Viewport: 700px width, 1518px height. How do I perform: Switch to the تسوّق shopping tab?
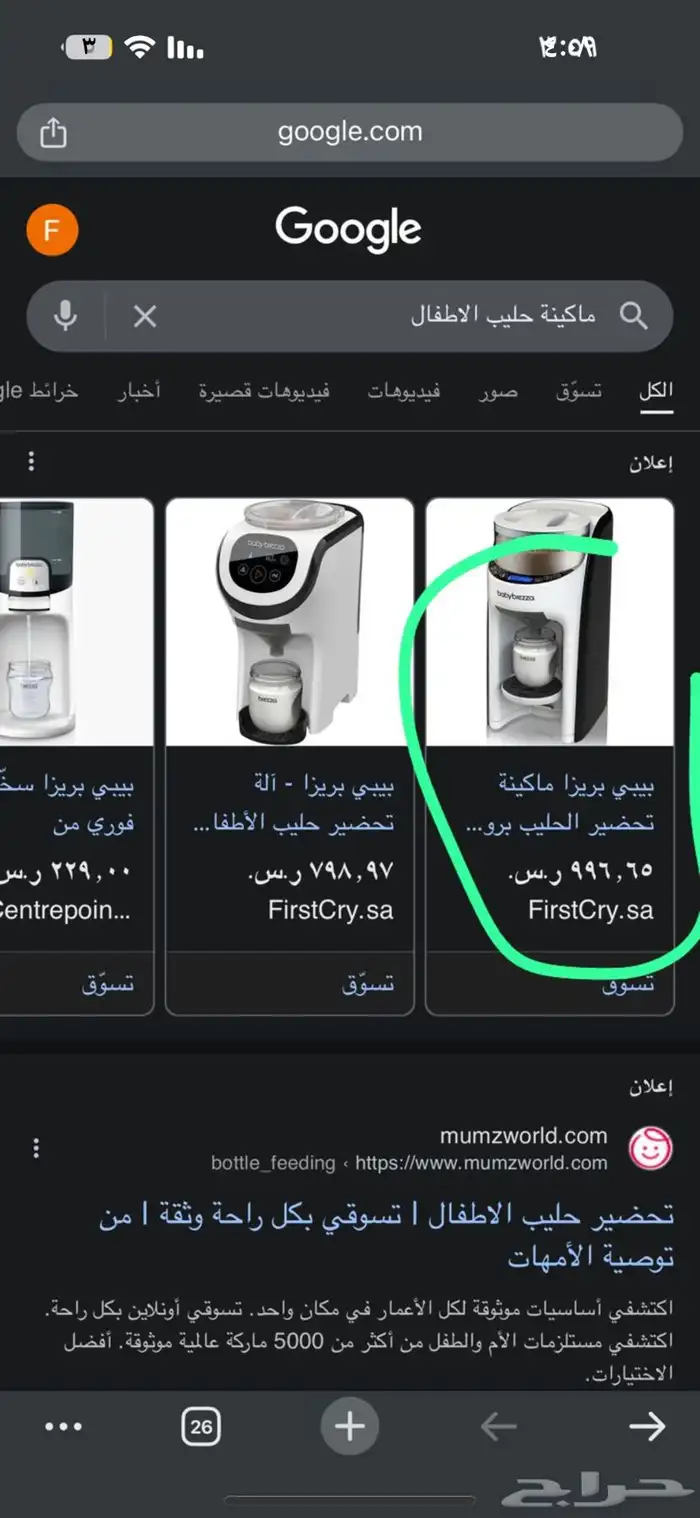tap(579, 391)
